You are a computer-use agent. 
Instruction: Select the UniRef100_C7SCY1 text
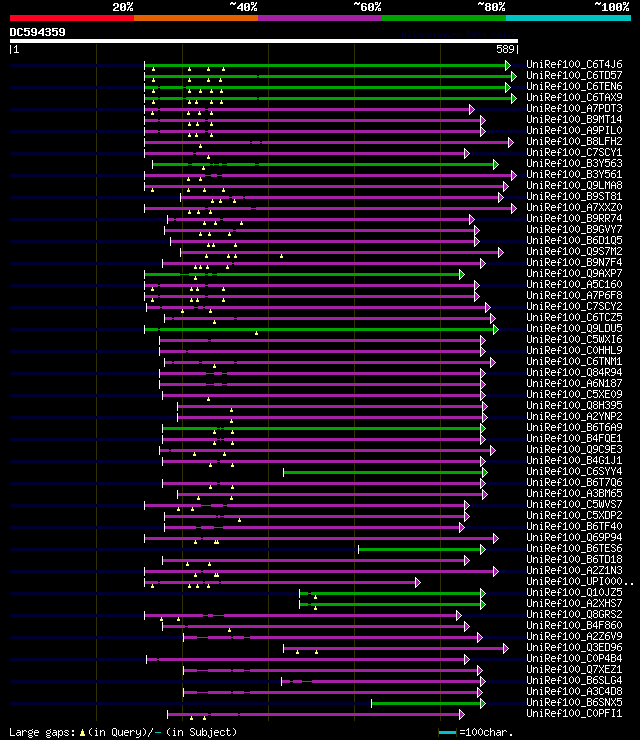[574, 152]
